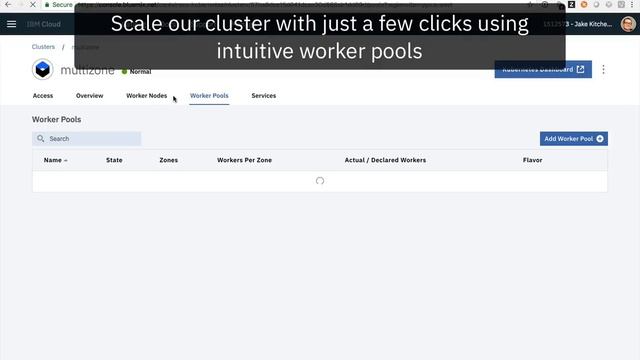The height and width of the screenshot is (360, 640).
Task: Open cluster actions three-dot menu
Action: pos(603,69)
